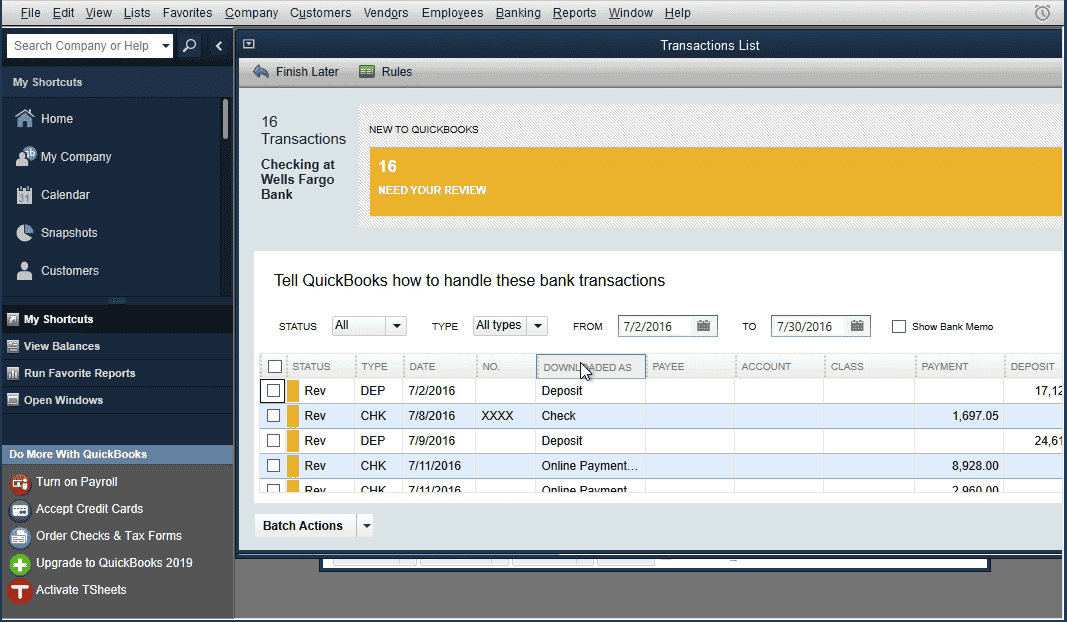
Task: Sort by the PAYMENT column header
Action: (959, 367)
